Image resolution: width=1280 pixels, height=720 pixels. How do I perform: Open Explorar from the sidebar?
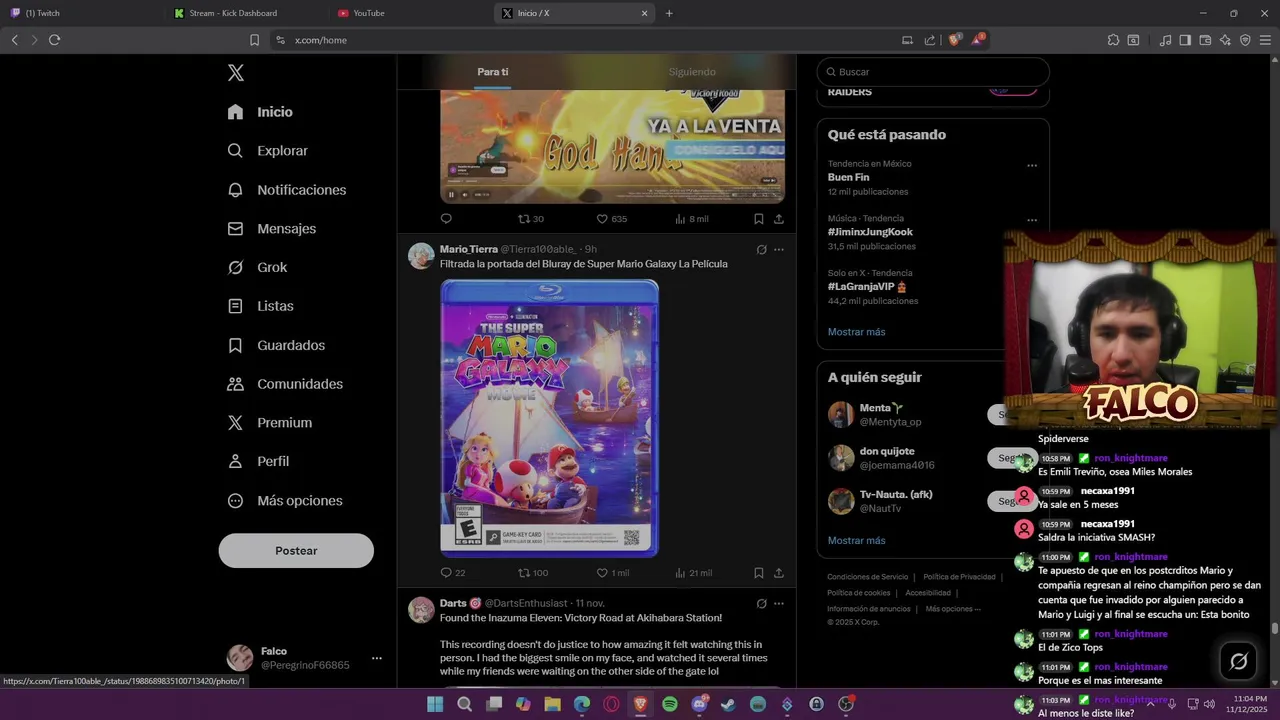coord(267,151)
